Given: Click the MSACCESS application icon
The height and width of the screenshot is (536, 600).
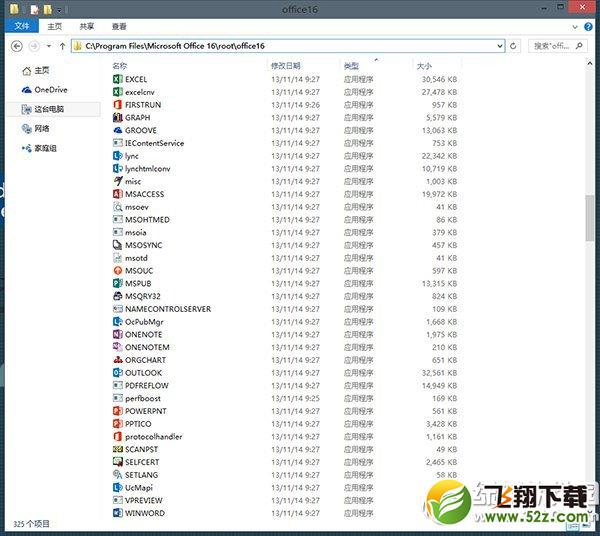Looking at the screenshot, I should (118, 194).
